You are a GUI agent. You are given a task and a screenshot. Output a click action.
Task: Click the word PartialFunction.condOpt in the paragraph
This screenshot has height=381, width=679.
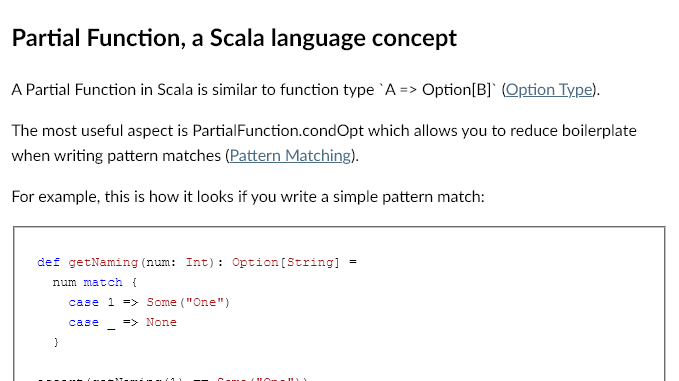278,131
